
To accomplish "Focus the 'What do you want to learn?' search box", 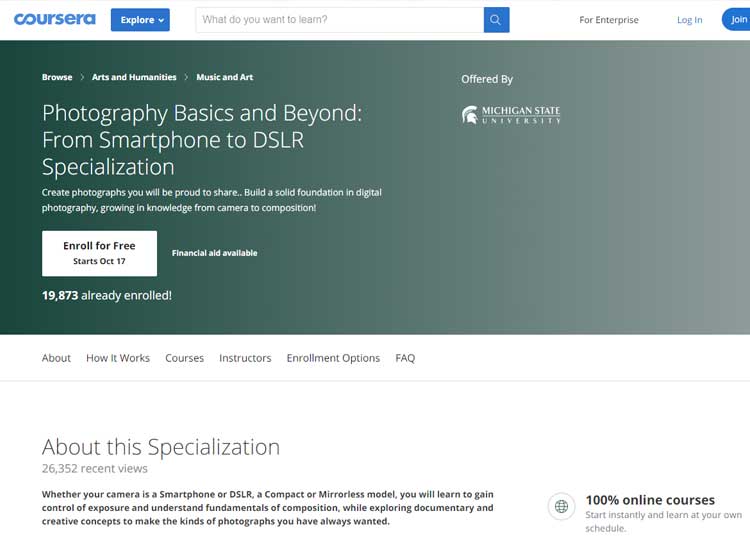I will point(340,20).
